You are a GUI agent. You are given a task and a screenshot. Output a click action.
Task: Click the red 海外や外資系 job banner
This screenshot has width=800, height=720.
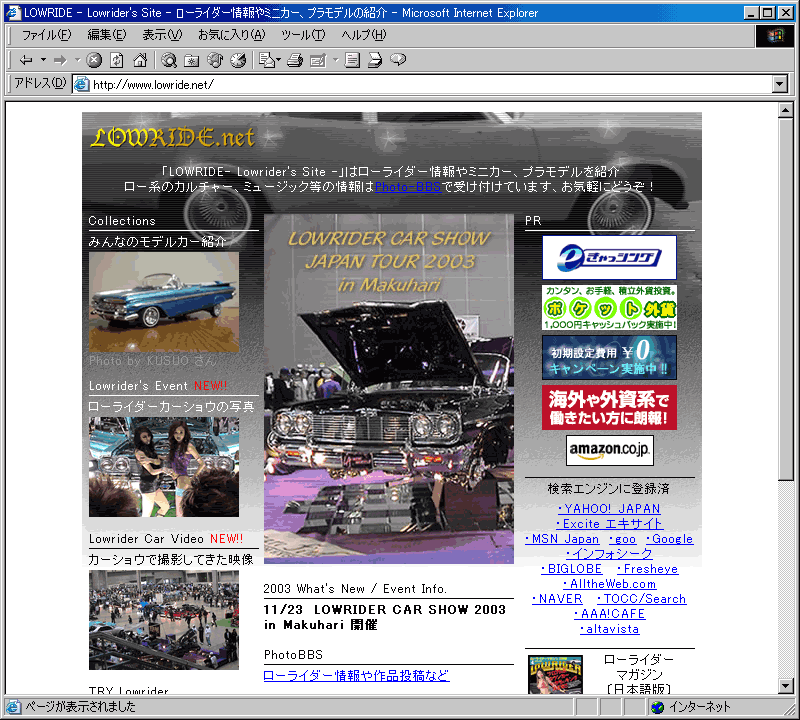pos(609,407)
